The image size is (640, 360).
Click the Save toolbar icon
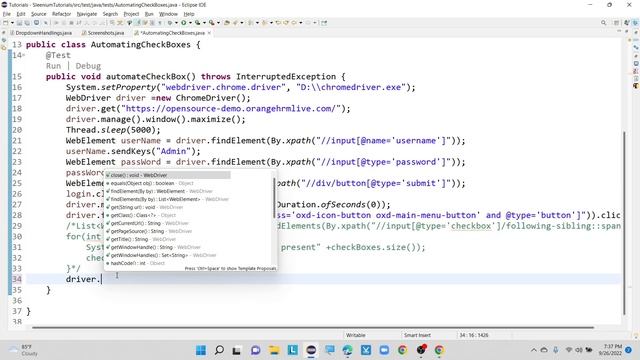pyautogui.click(x=19, y=23)
